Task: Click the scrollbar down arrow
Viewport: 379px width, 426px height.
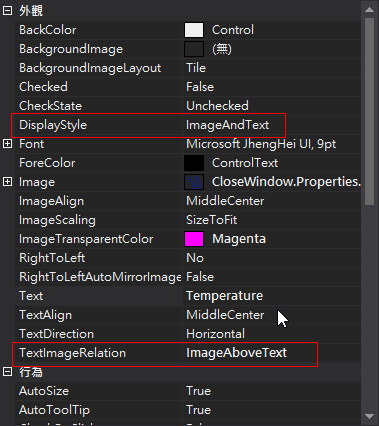Action: pyautogui.click(x=369, y=416)
